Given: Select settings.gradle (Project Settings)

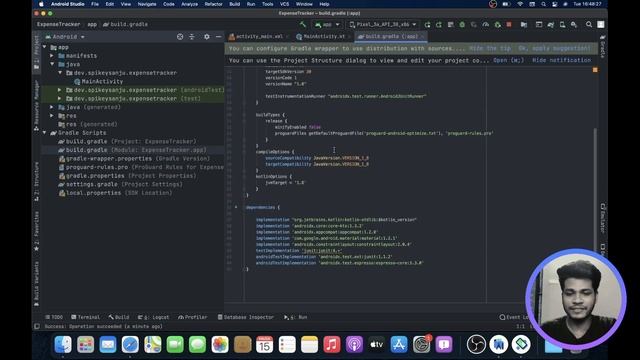Looking at the screenshot, I should point(120,184).
